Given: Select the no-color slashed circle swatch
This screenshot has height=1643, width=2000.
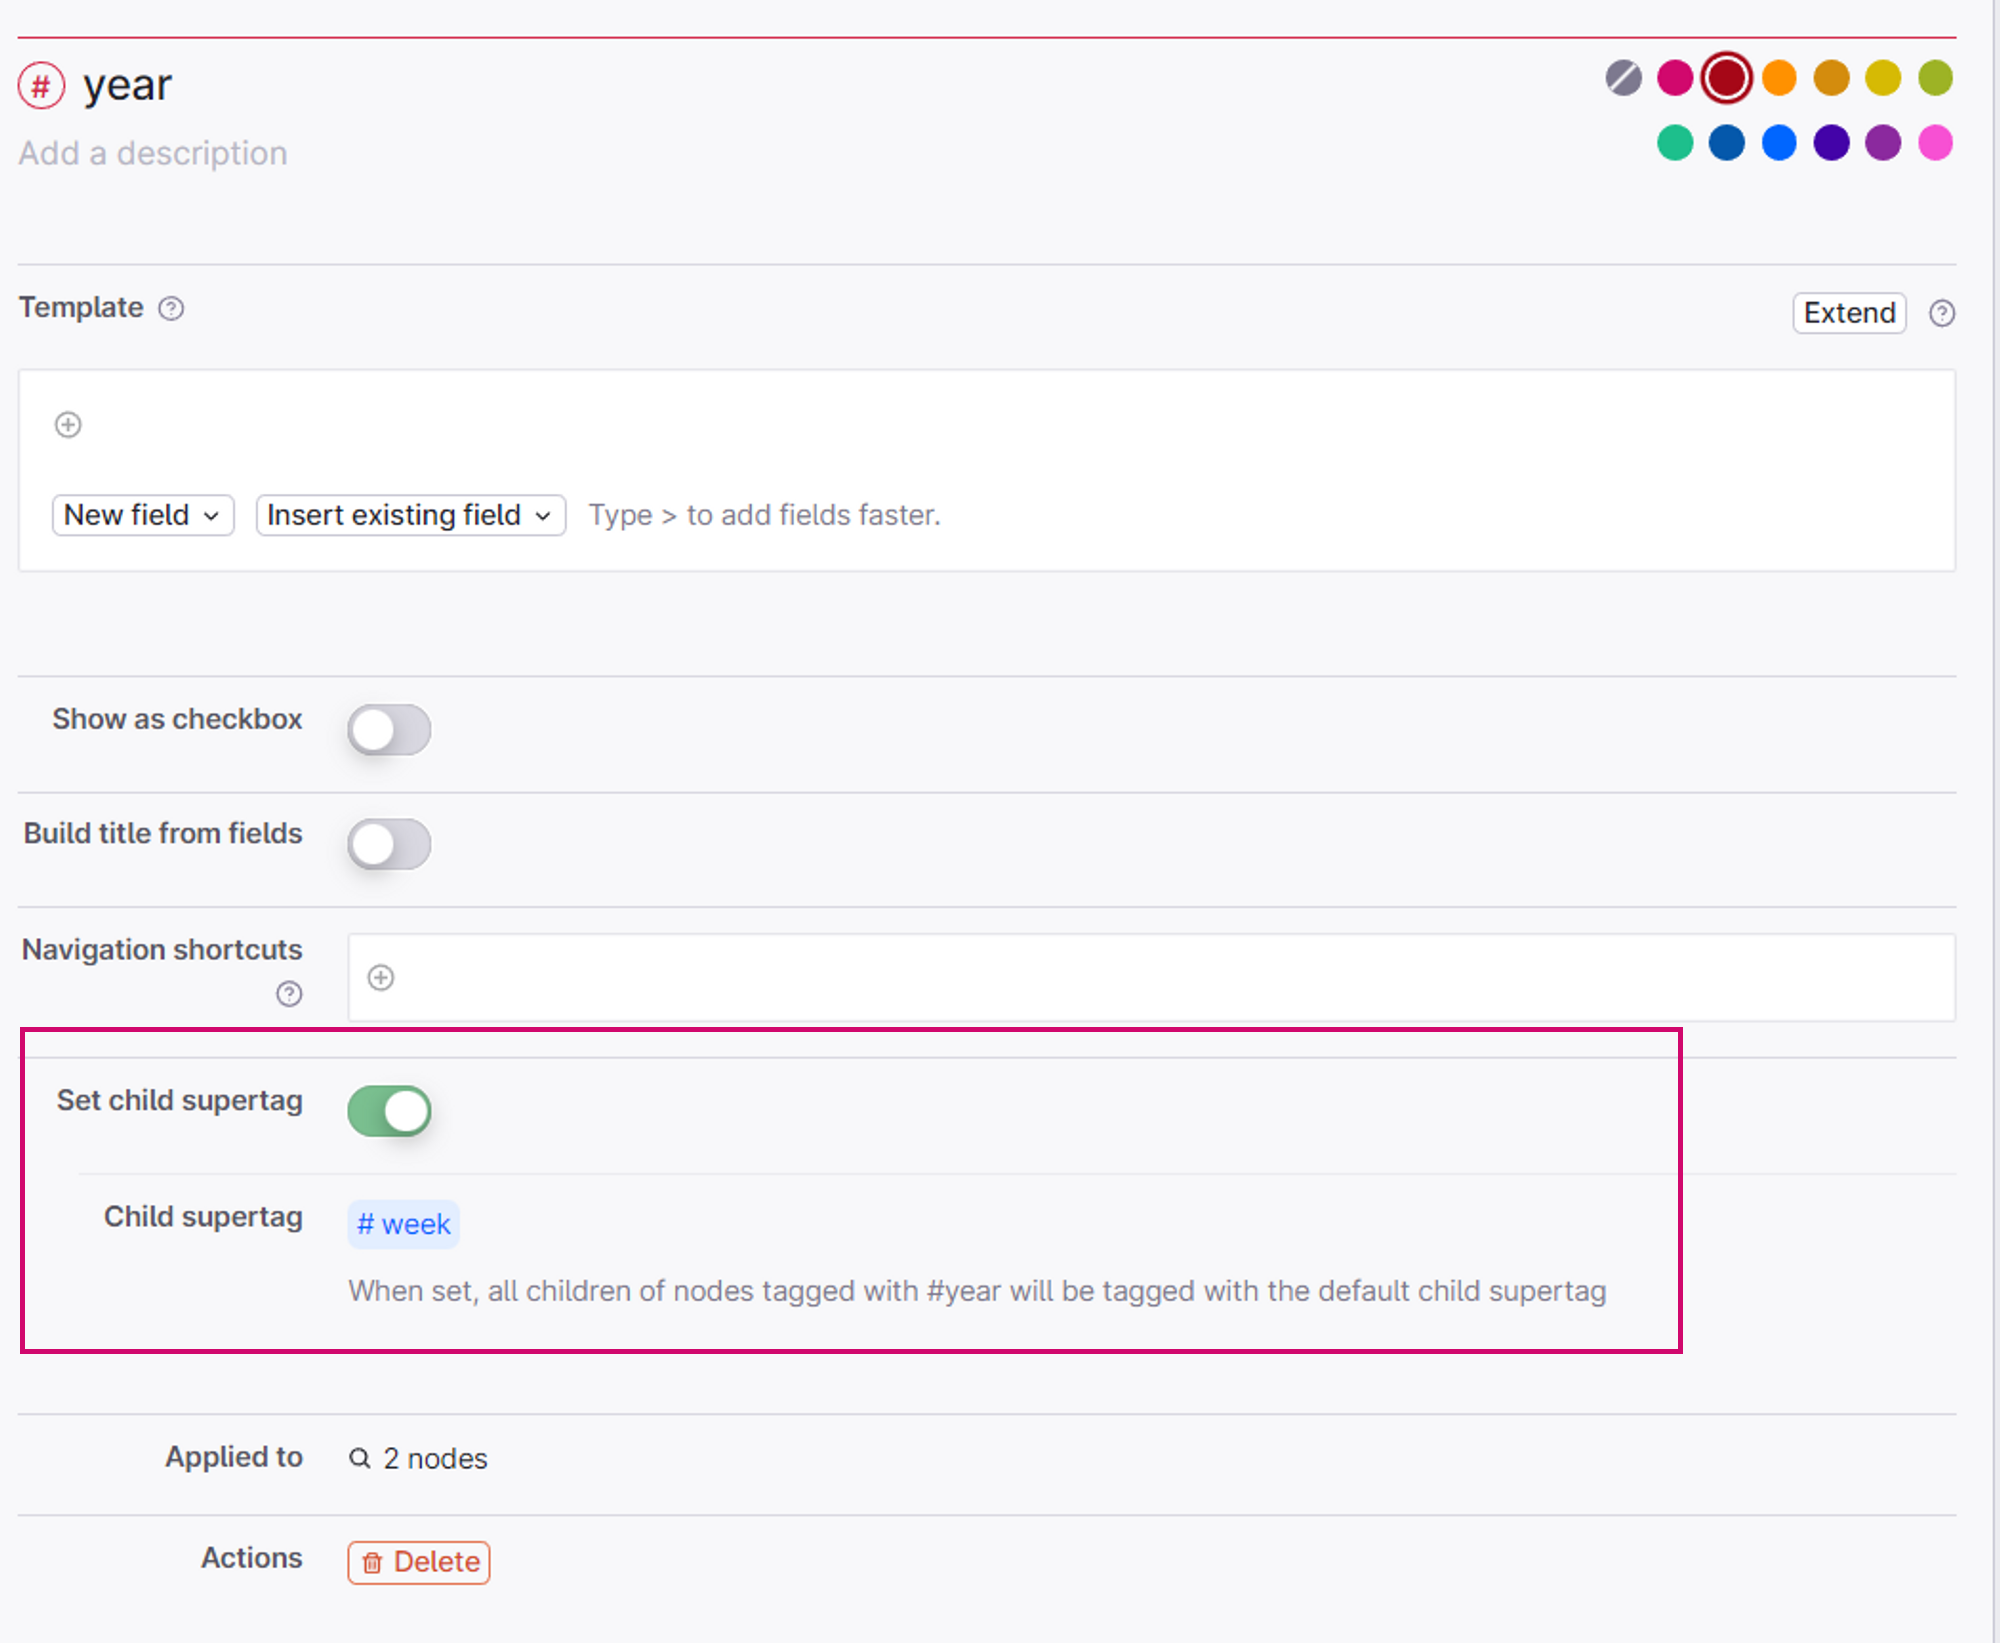Looking at the screenshot, I should pos(1623,78).
